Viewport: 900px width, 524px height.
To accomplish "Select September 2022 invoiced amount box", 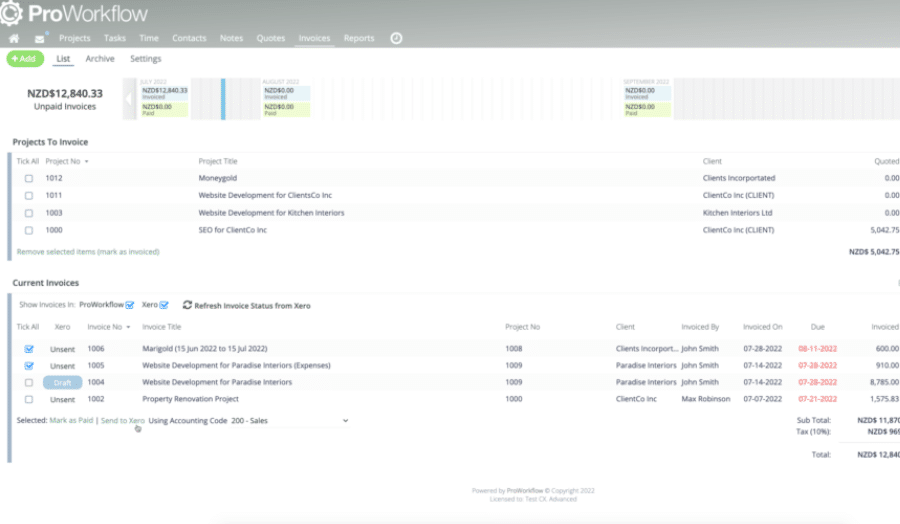I will click(647, 94).
